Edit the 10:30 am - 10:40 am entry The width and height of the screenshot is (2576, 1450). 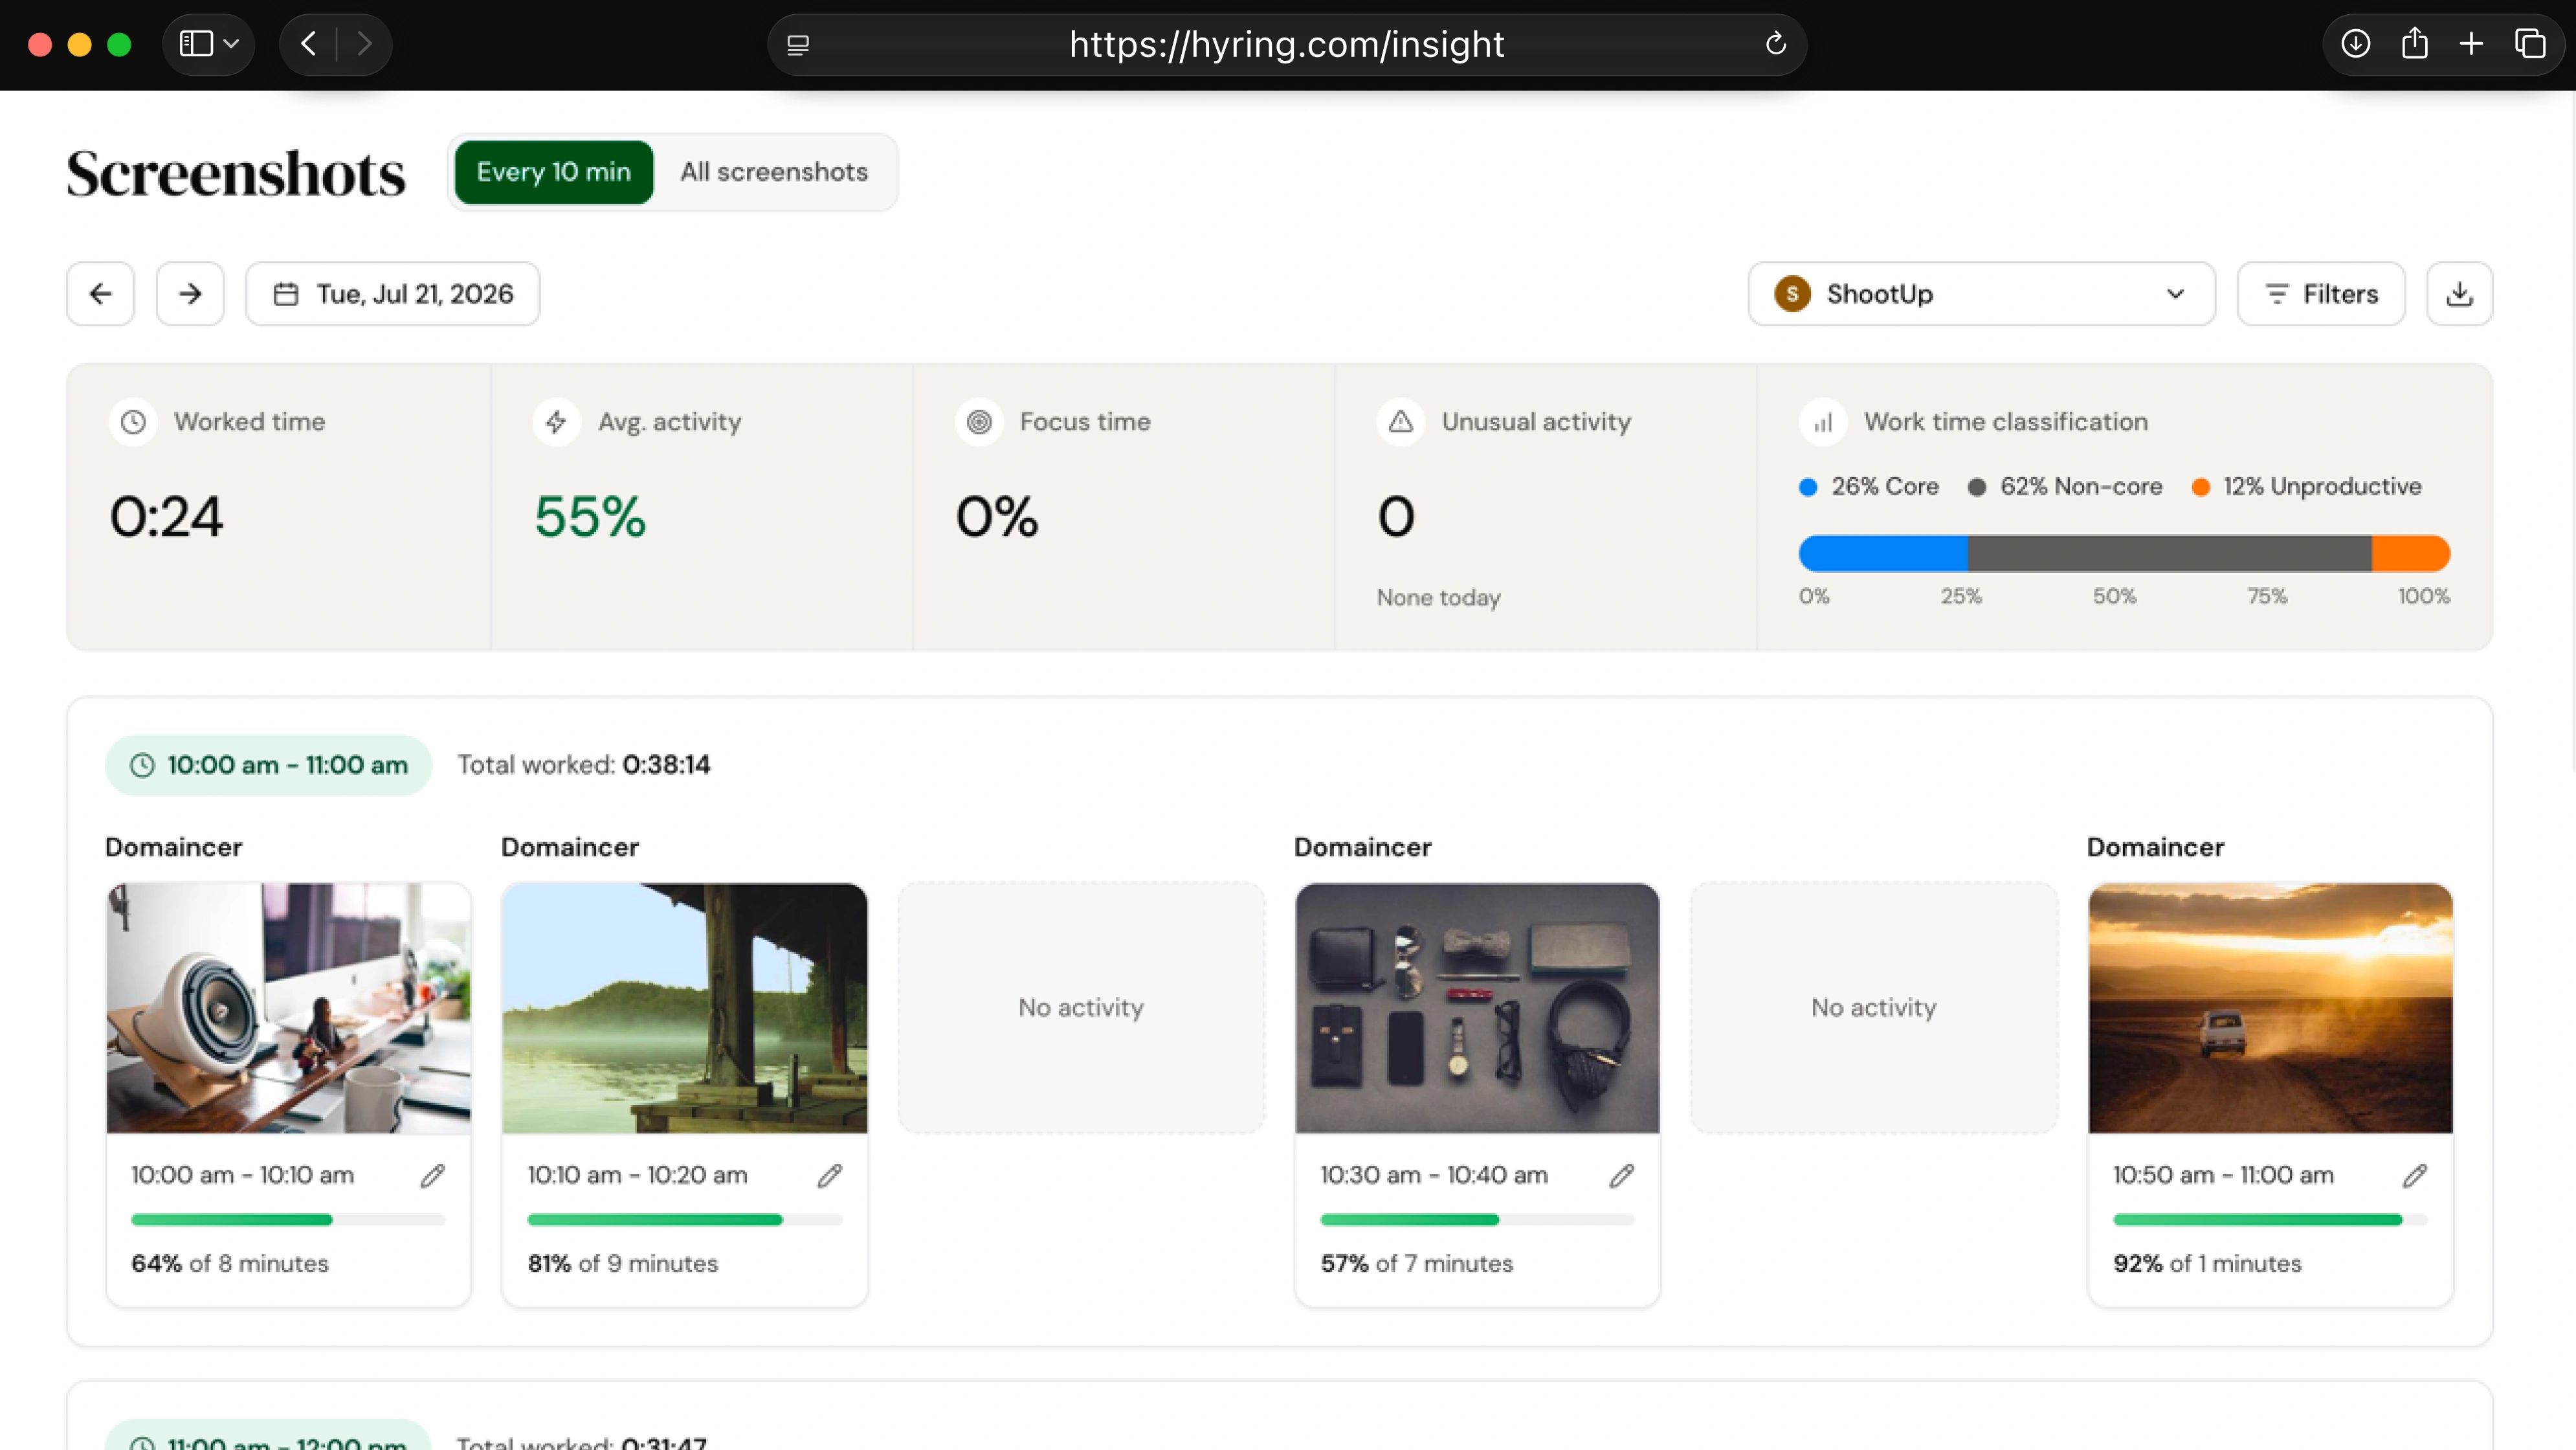coord(1621,1175)
